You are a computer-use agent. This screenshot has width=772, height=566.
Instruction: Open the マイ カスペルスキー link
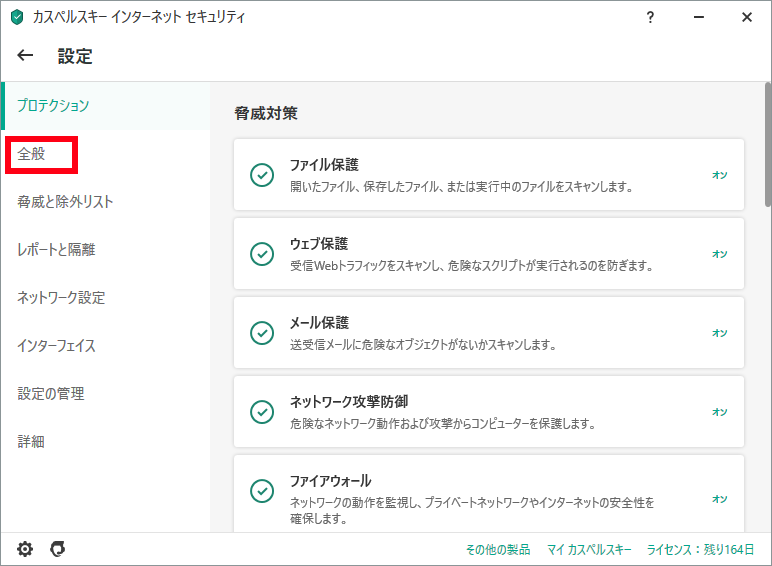pos(589,550)
